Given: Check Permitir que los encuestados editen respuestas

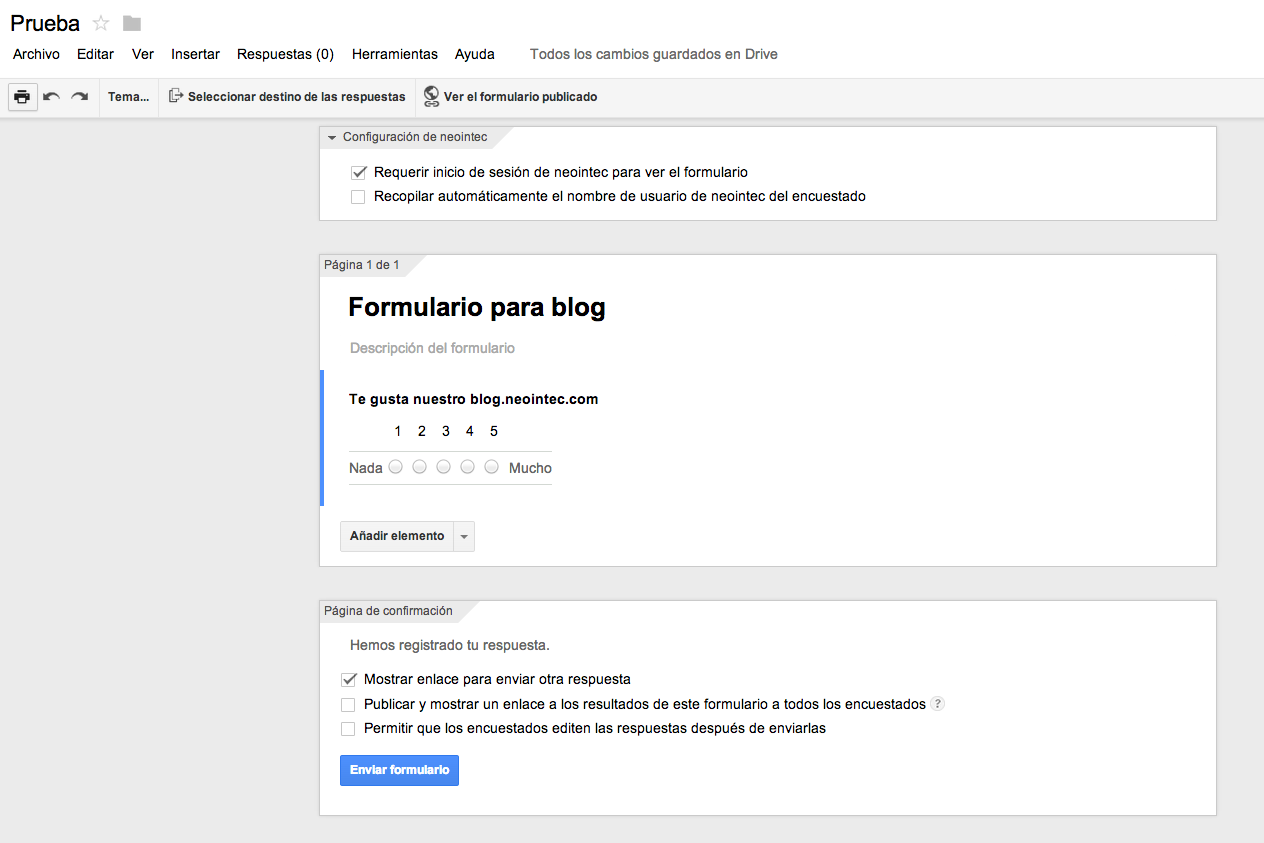Looking at the screenshot, I should [x=348, y=729].
